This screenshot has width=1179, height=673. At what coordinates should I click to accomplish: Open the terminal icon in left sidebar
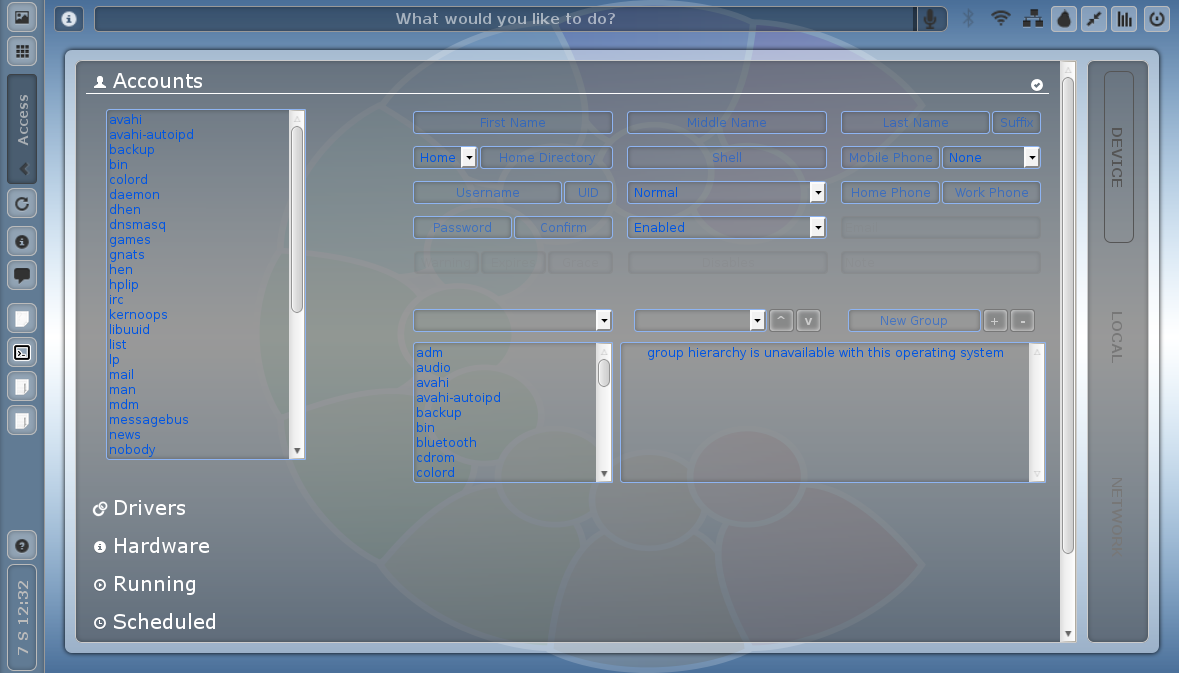pyautogui.click(x=22, y=352)
